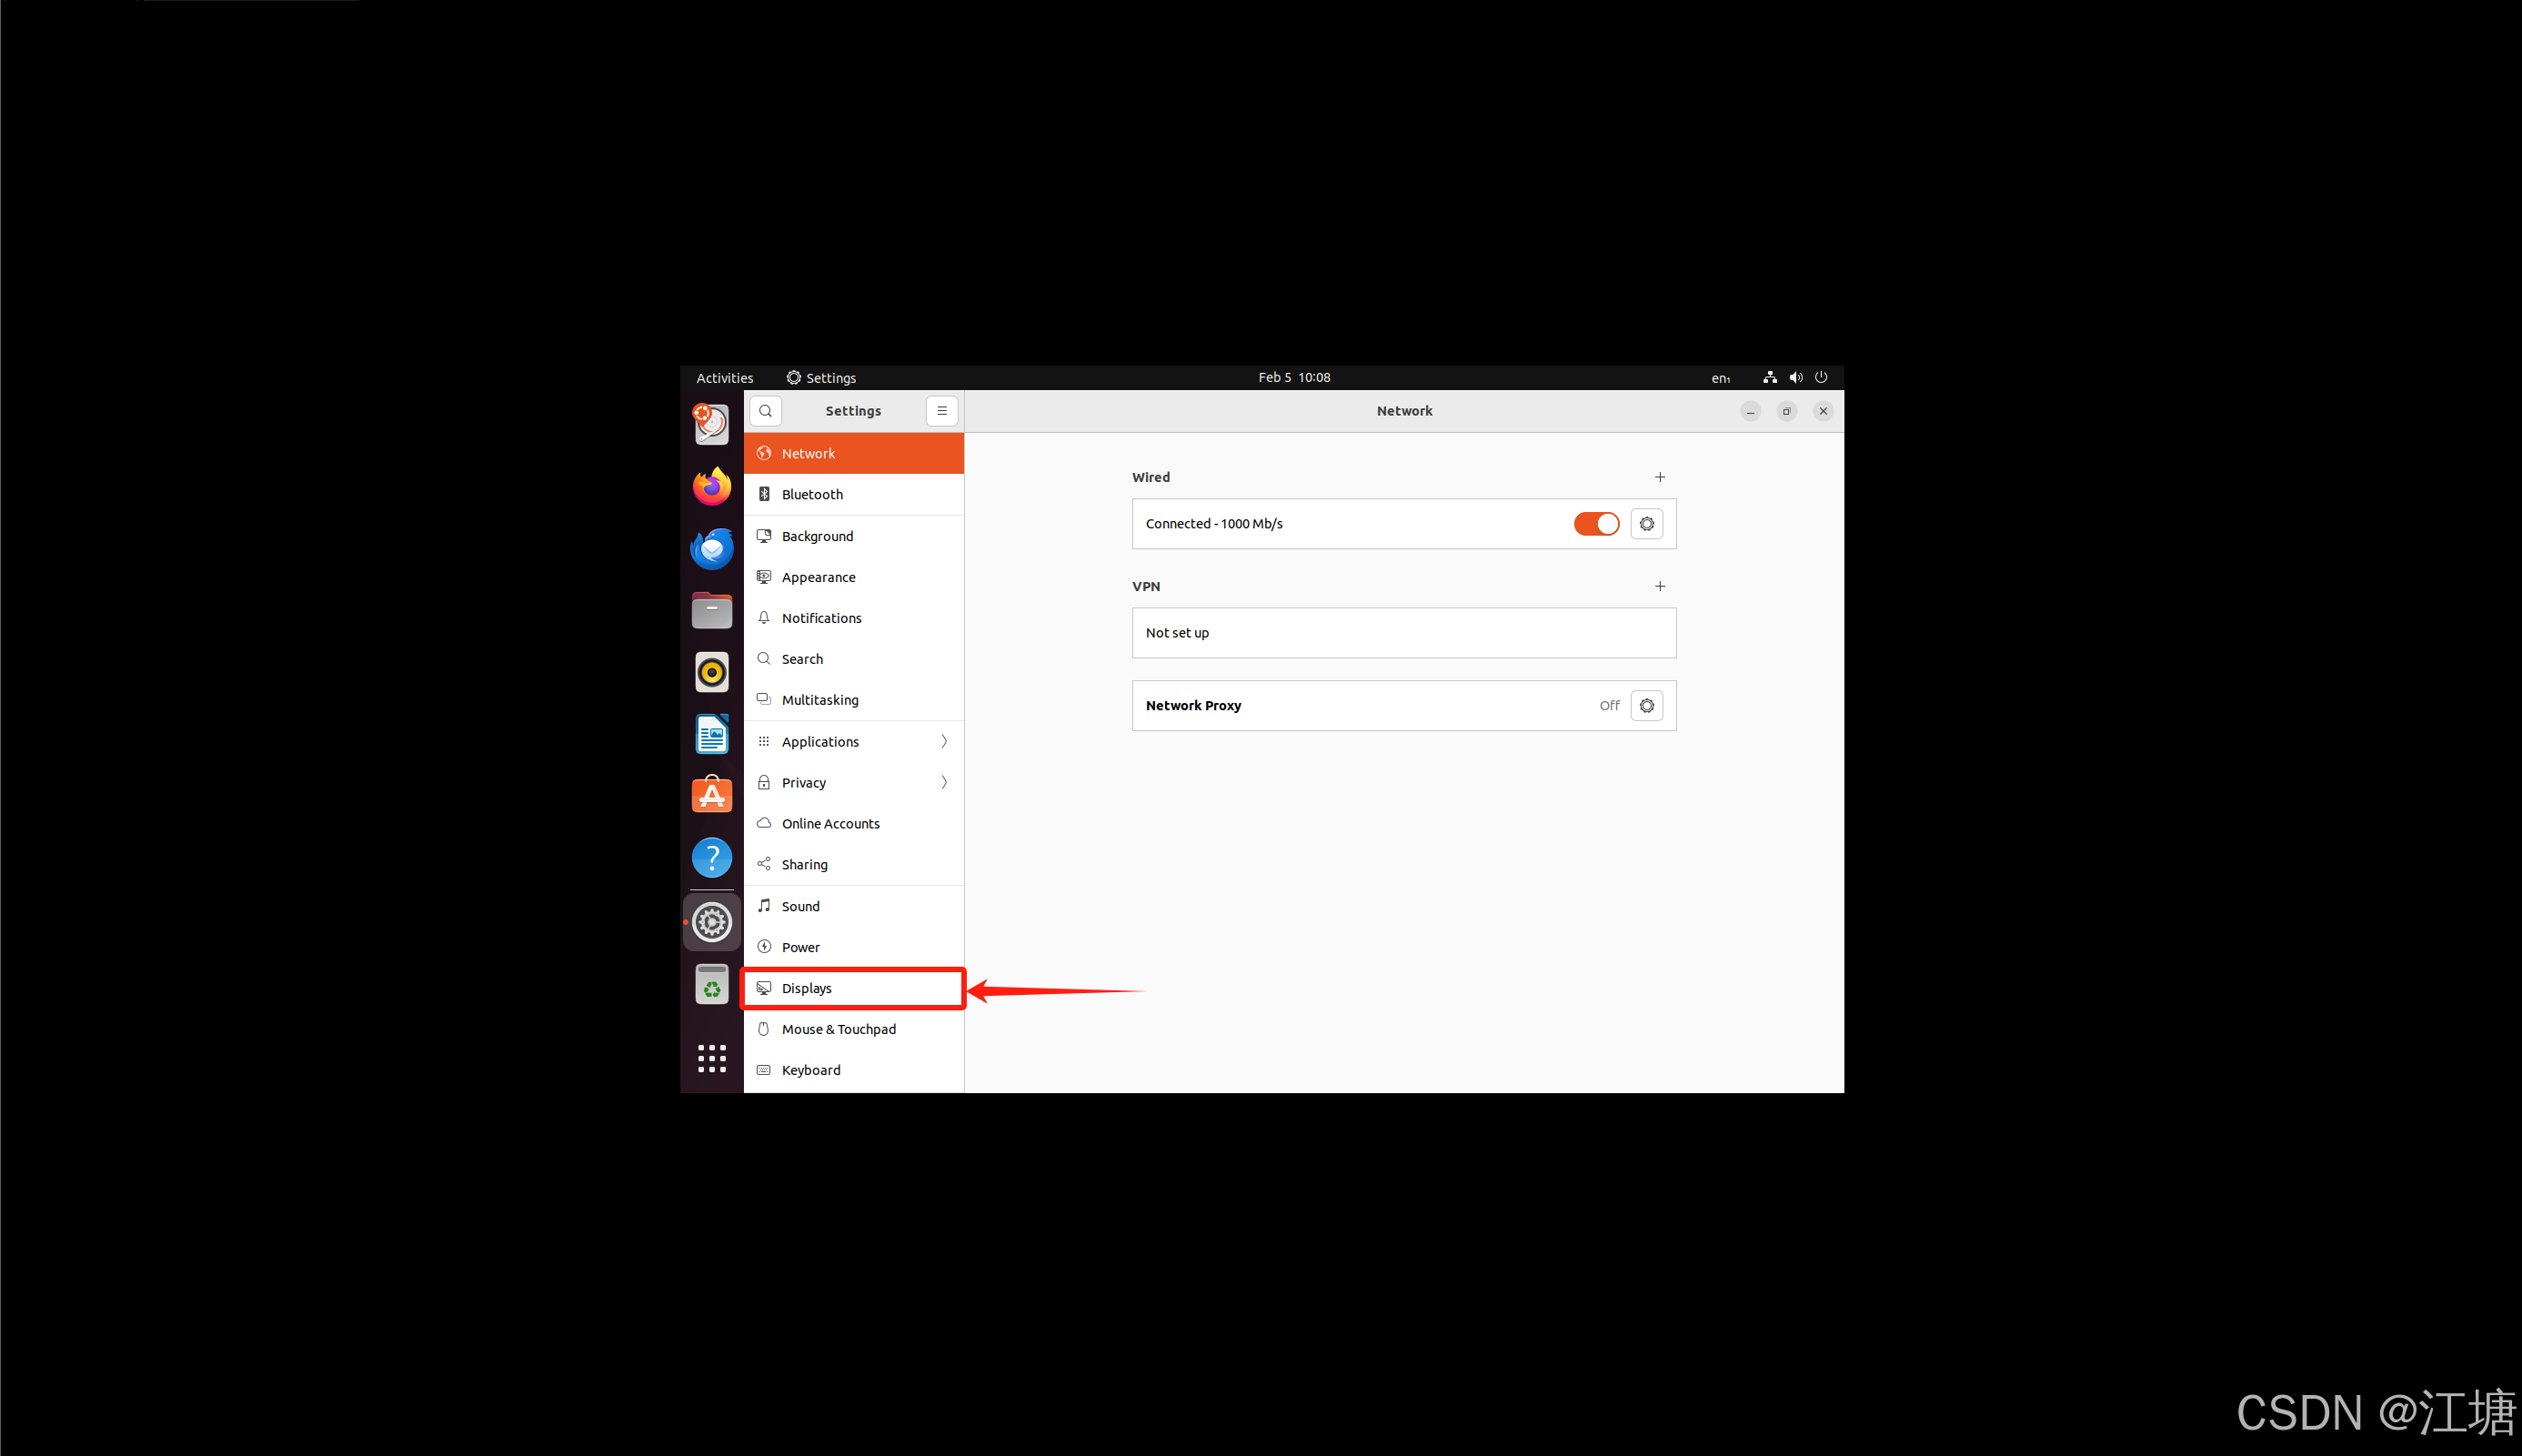Launch Firefox from the dock
The height and width of the screenshot is (1456, 2522).
pos(711,487)
